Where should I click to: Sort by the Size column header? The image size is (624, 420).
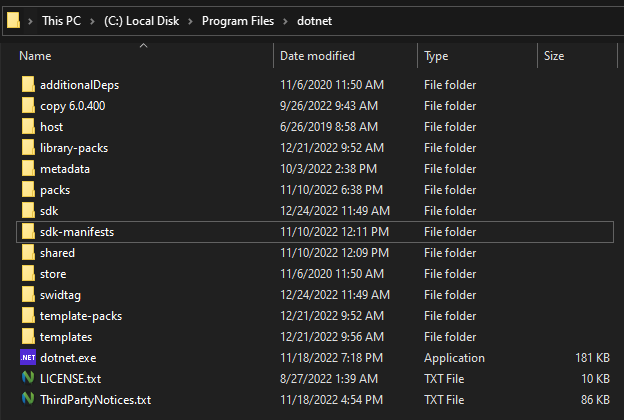(x=554, y=56)
